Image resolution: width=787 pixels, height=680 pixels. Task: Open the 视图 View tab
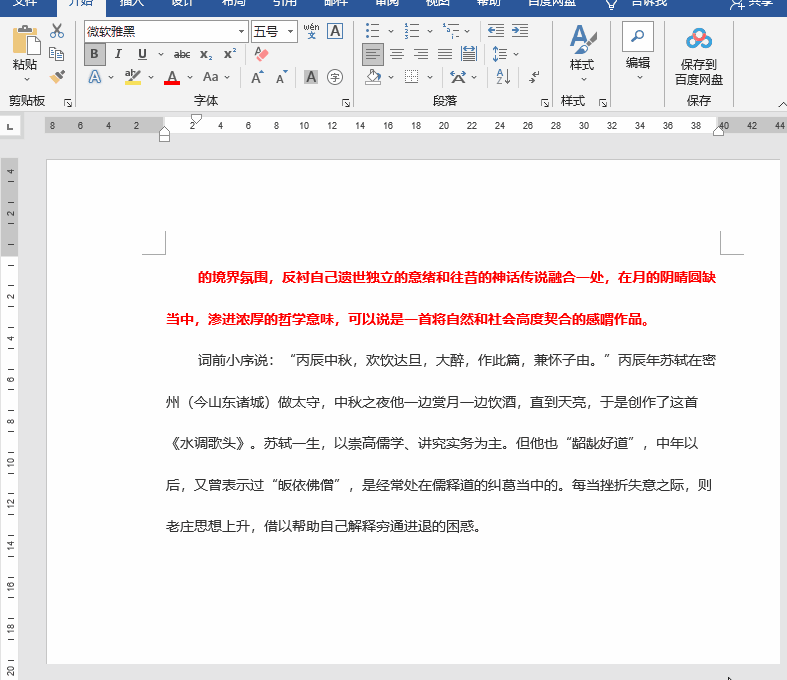[438, 4]
